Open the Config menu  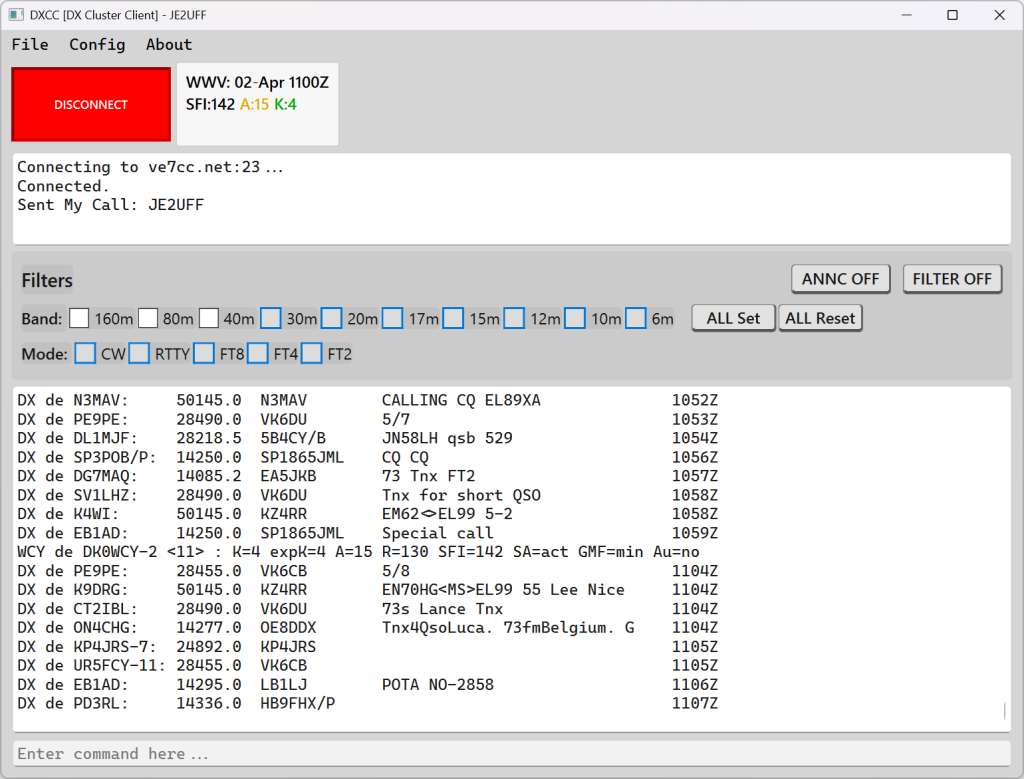coord(97,44)
